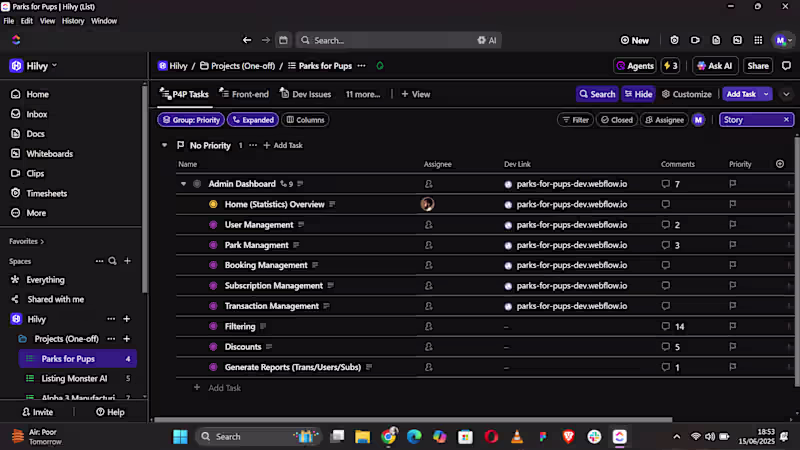
Task: Click the horizontal scrollbar at bottom
Action: pos(413,420)
